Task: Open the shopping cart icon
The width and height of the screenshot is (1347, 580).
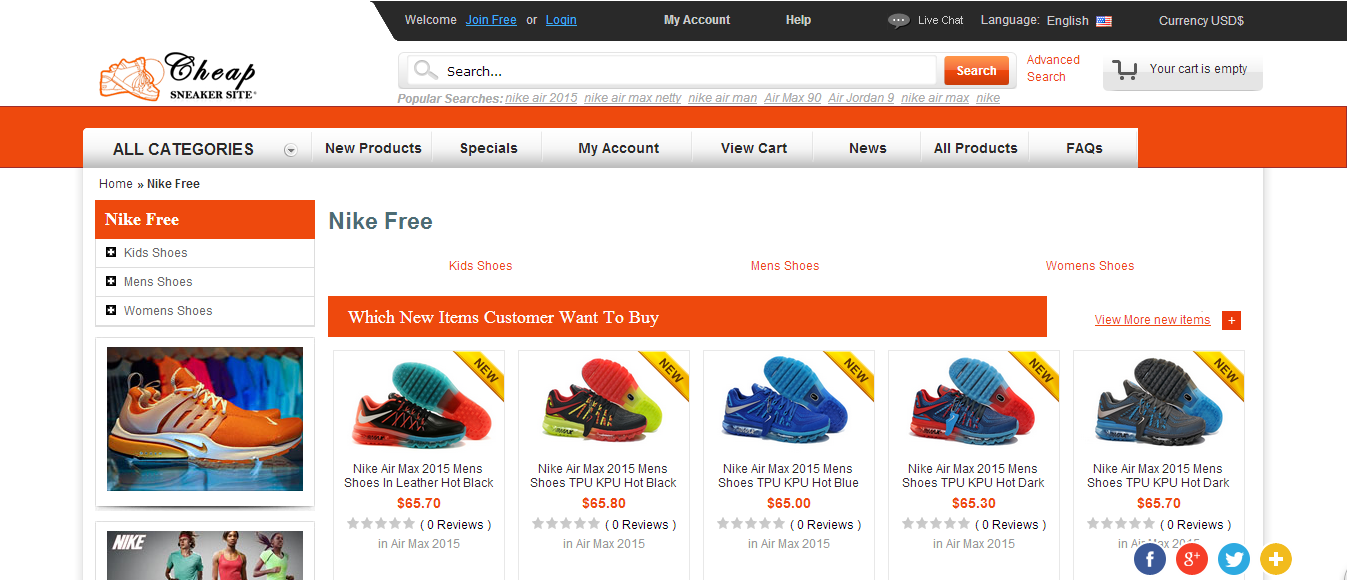Action: point(1124,69)
